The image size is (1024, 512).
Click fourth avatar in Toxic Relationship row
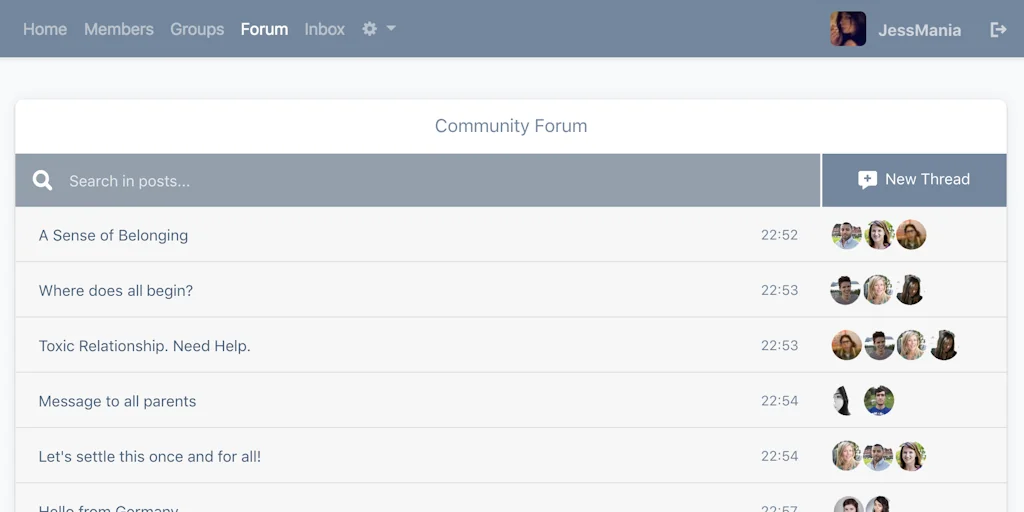944,345
